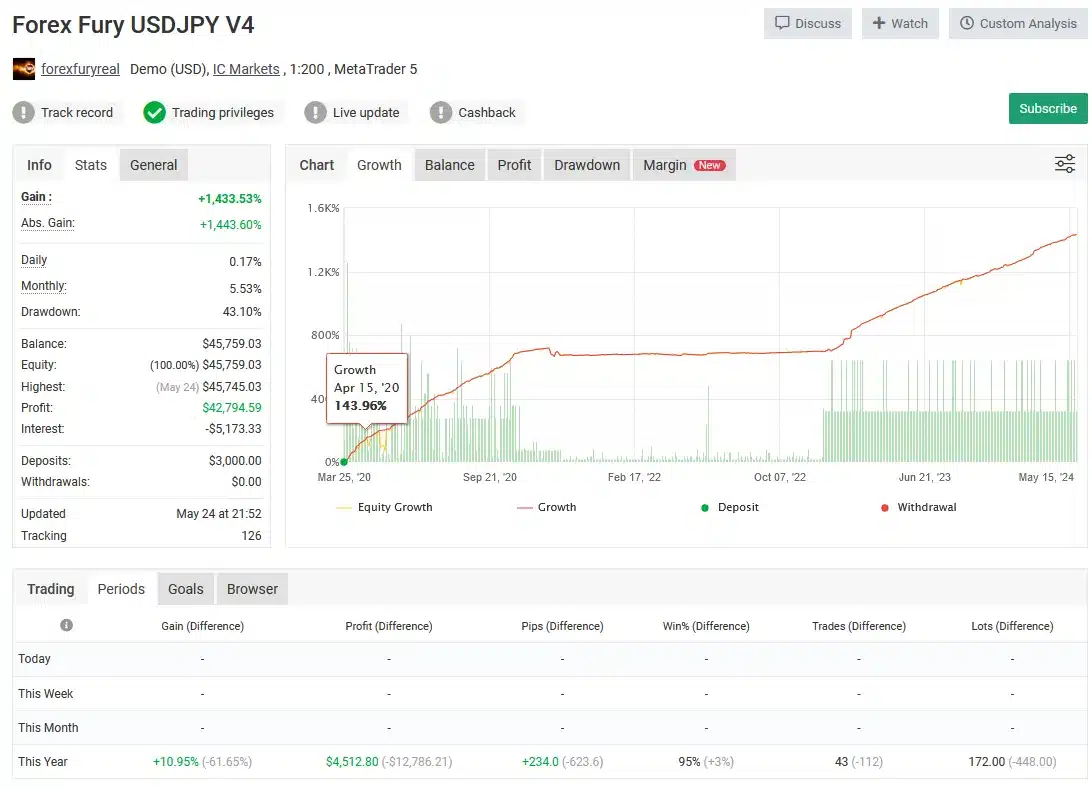Click the forexfuryreal avatar image
Viewport: 1092px width, 790px height.
[x=24, y=69]
